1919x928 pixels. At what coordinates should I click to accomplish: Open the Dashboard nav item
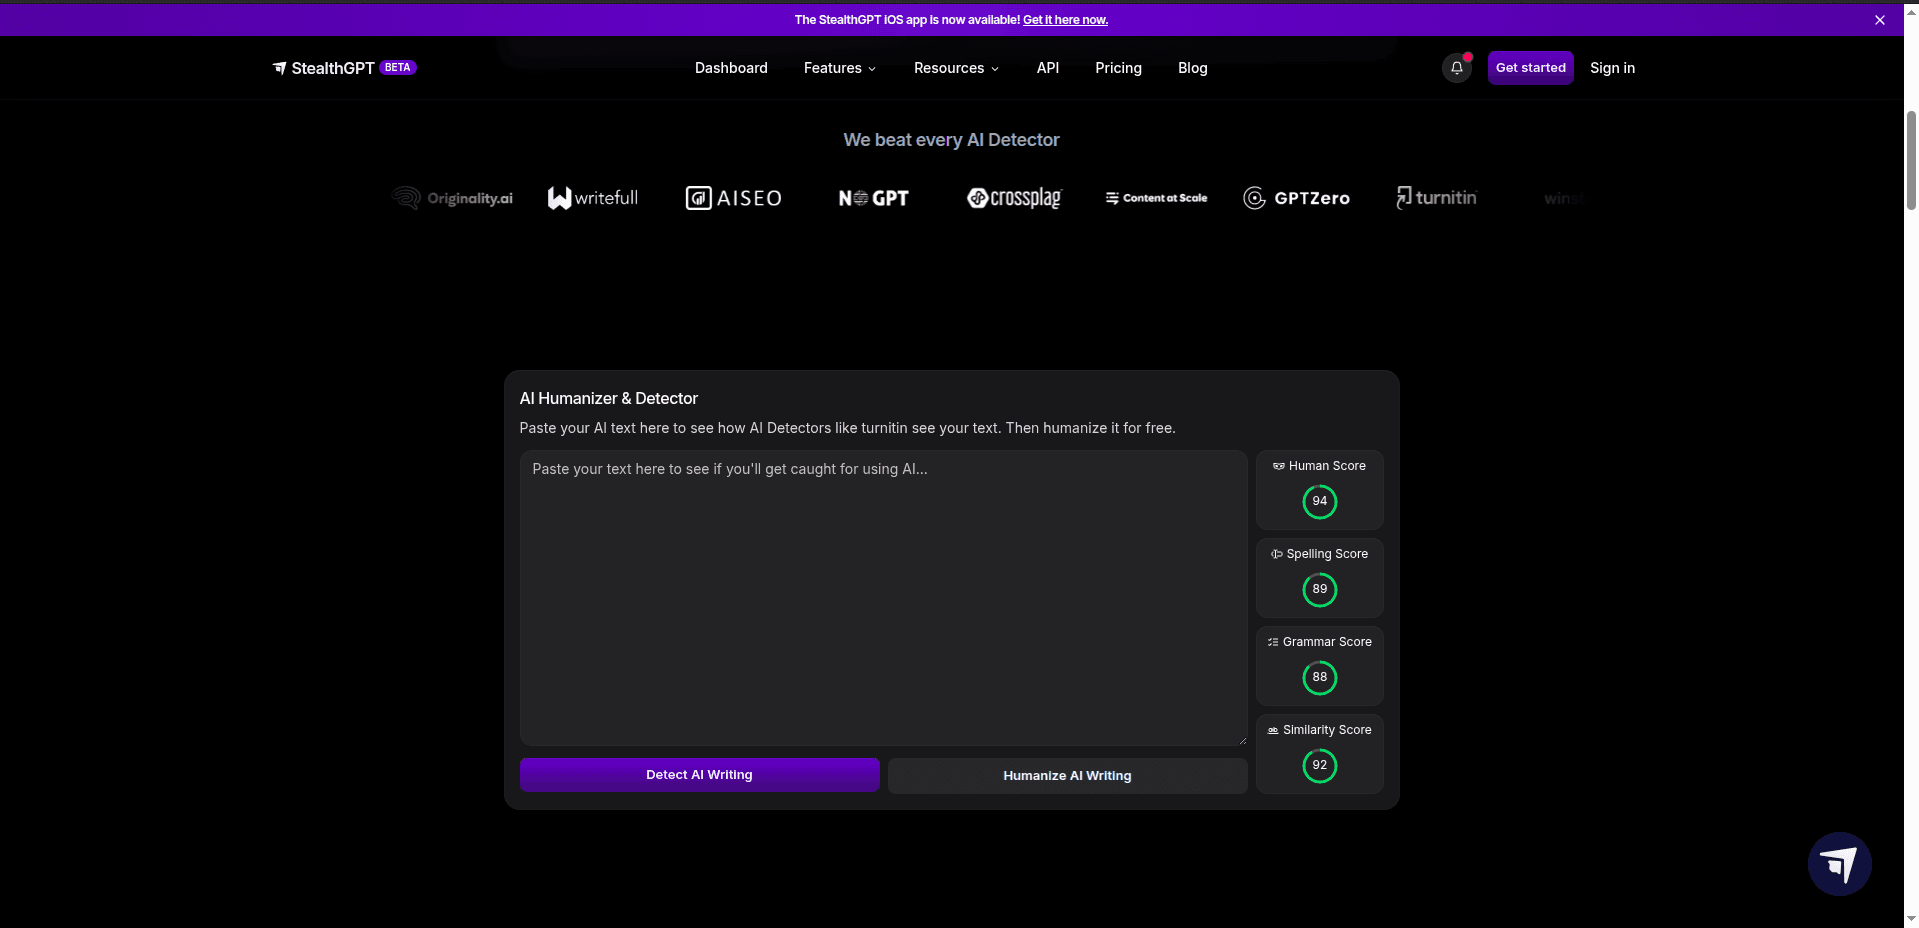[731, 68]
